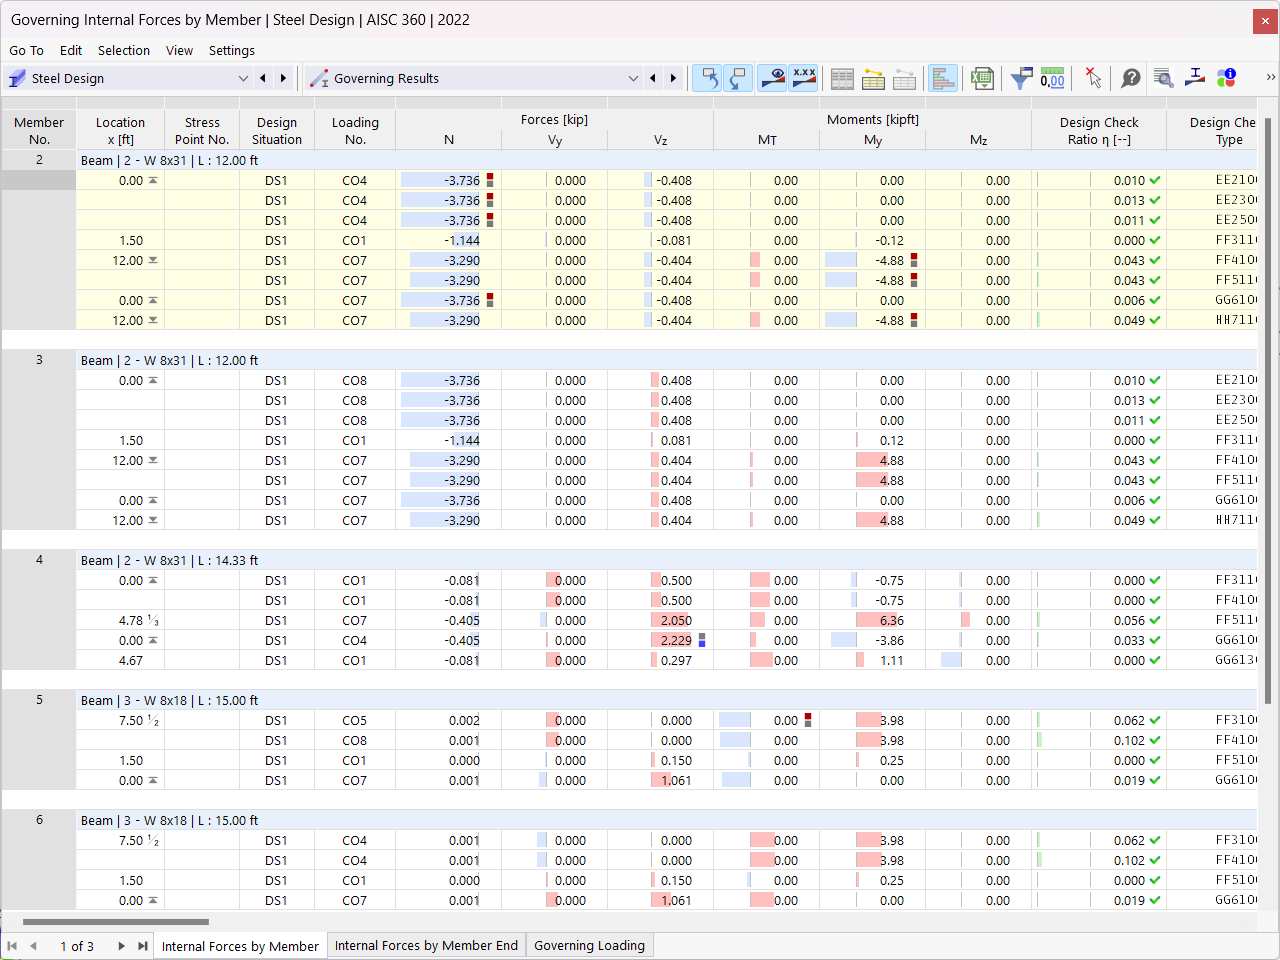
Task: Click the horizontal scrollbar thumb
Action: click(x=116, y=922)
